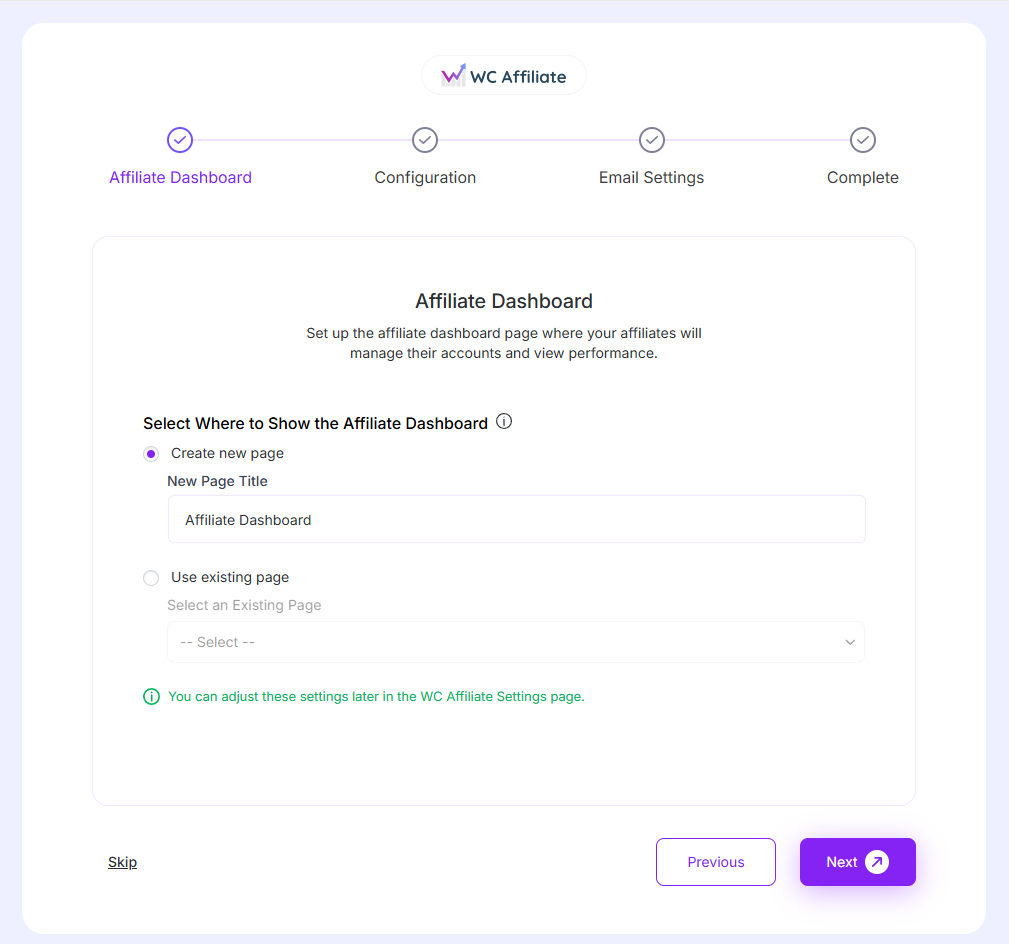Go to the Configuration step label
1009x944 pixels.
point(425,178)
